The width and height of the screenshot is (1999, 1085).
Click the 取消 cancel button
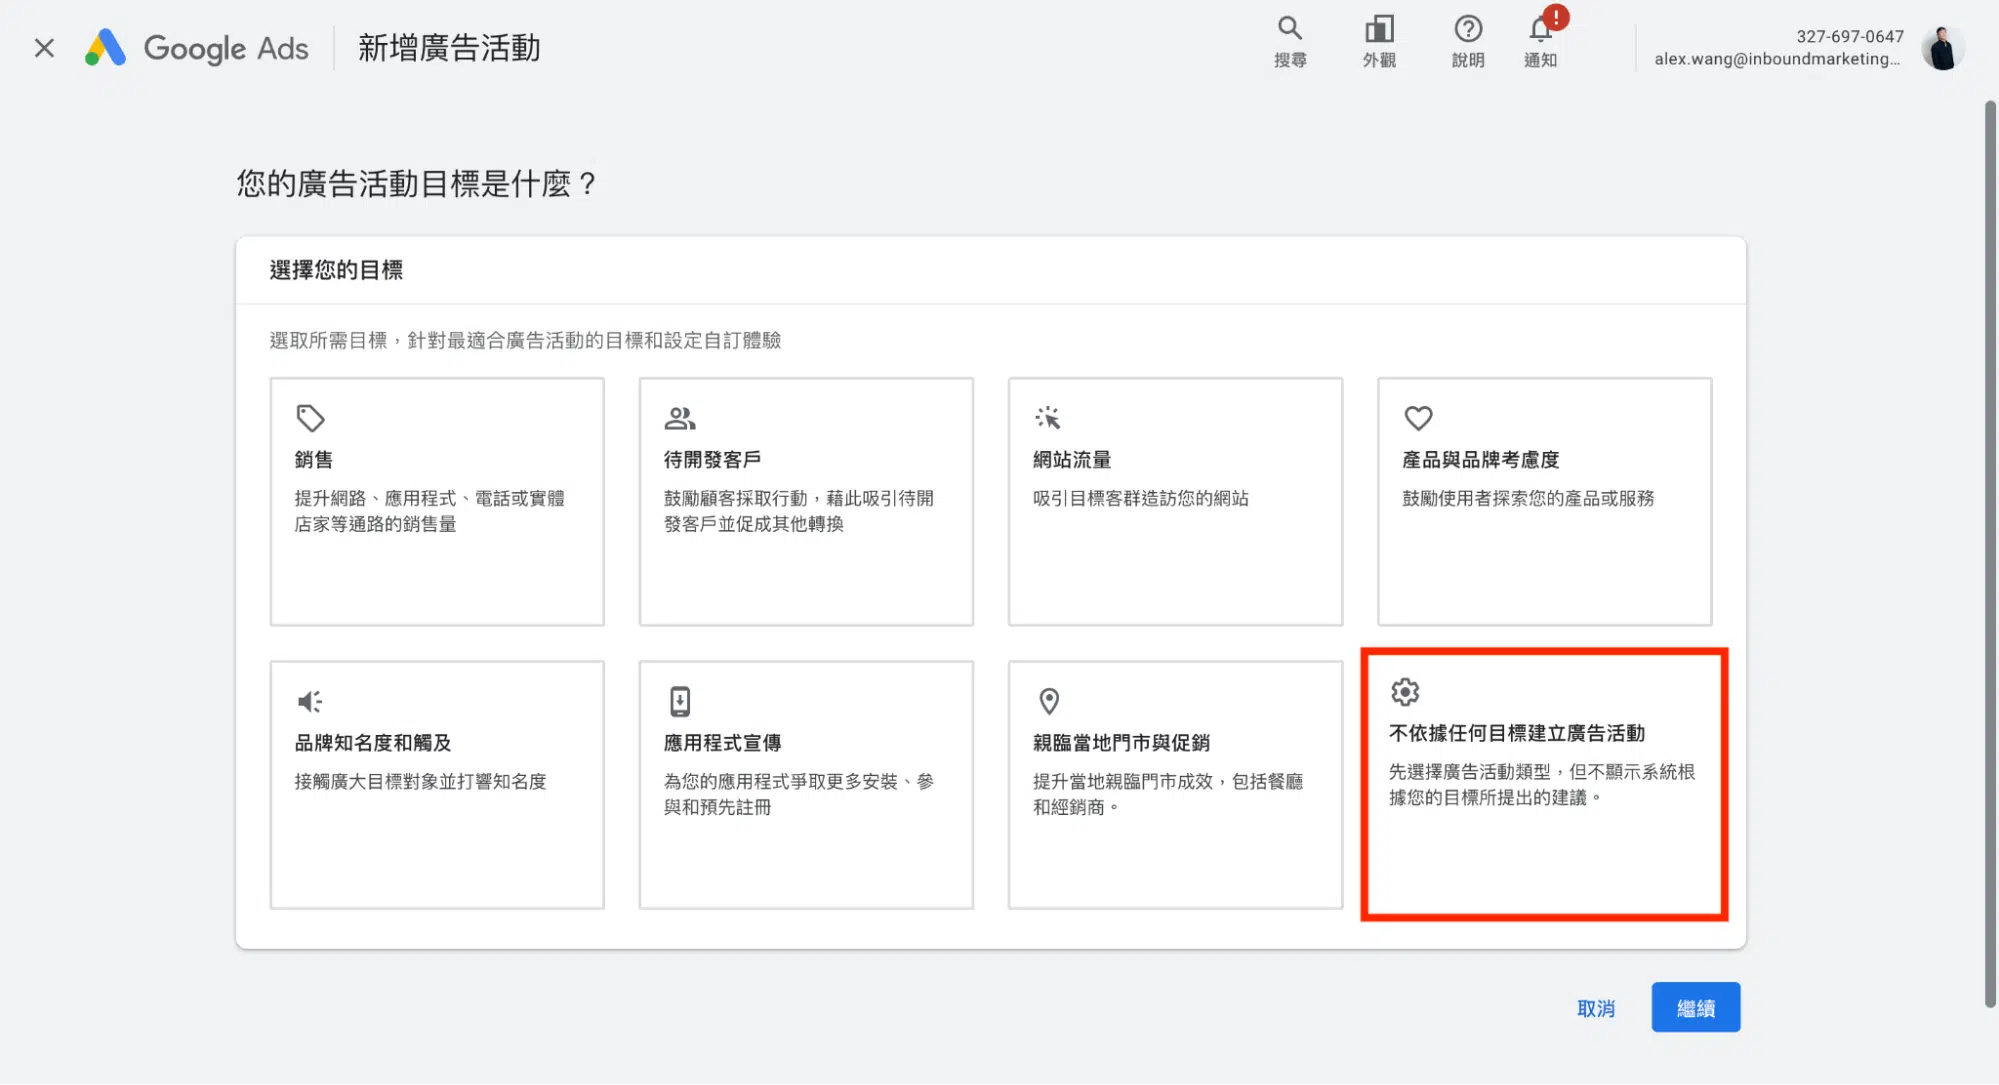pos(1596,1008)
